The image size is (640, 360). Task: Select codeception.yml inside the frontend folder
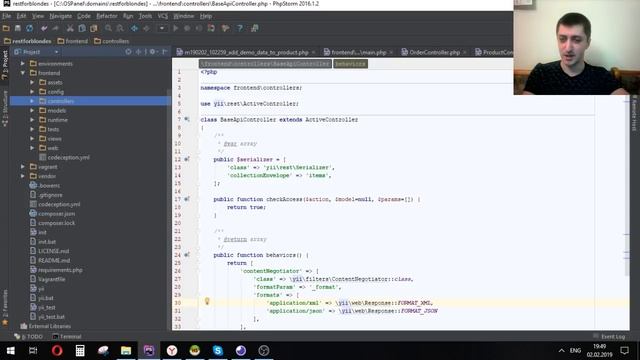(68, 158)
